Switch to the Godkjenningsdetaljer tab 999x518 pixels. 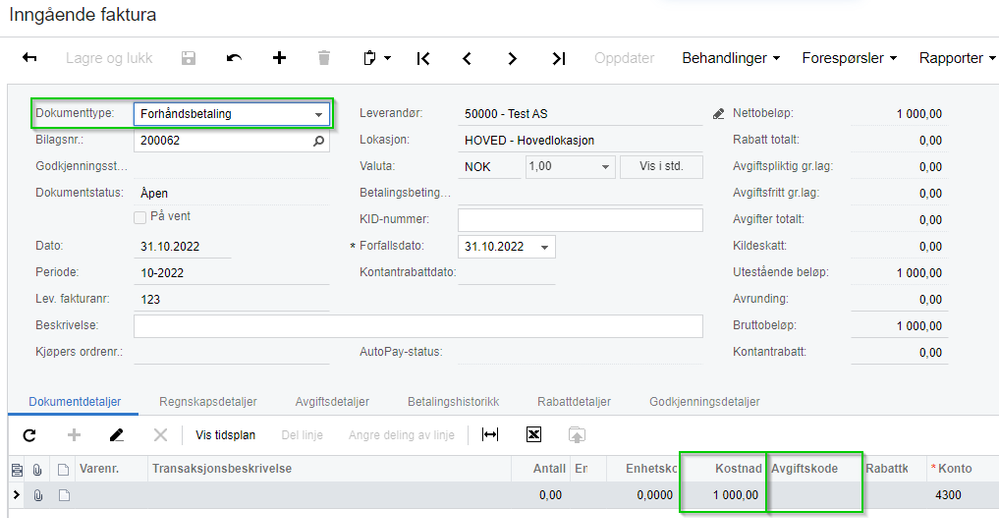[704, 402]
